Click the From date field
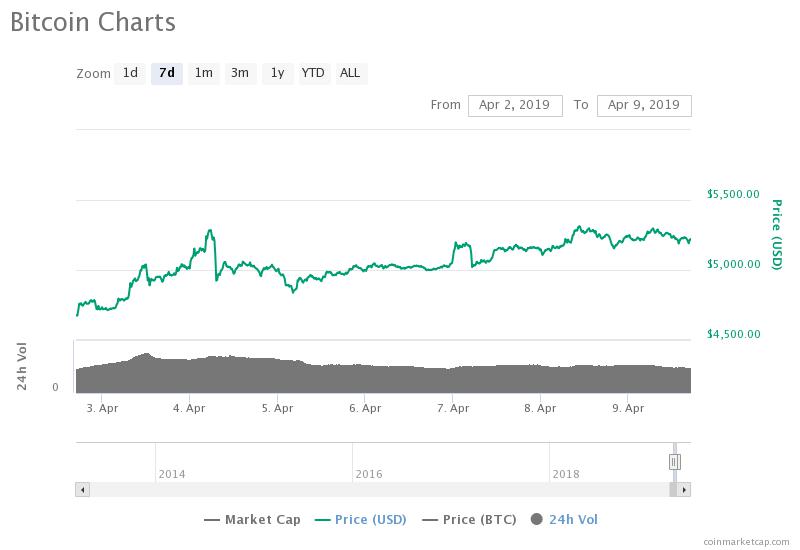Image resolution: width=800 pixels, height=550 pixels. [515, 105]
